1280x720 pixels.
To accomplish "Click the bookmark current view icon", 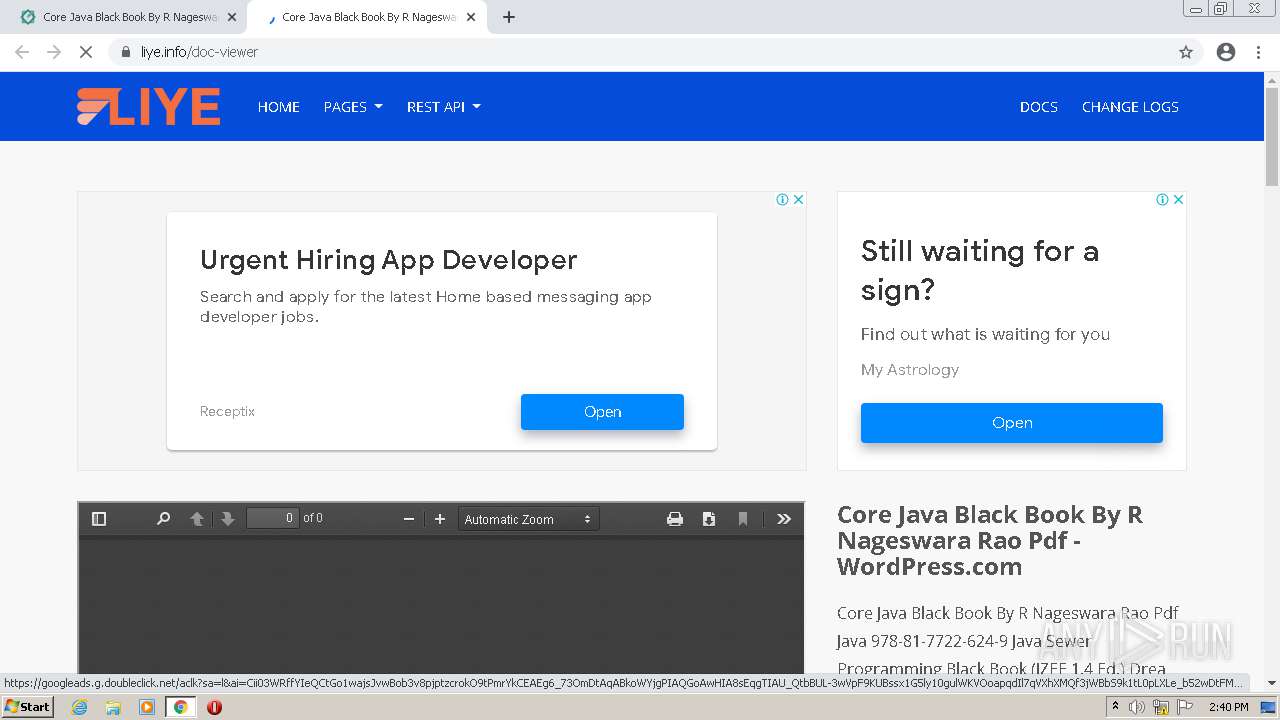I will coord(743,518).
